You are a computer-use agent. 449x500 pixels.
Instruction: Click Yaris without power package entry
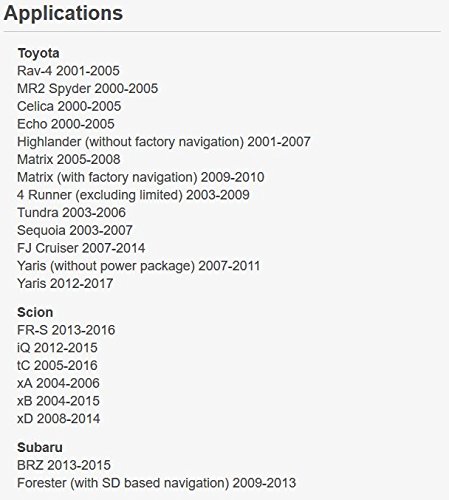tap(139, 266)
